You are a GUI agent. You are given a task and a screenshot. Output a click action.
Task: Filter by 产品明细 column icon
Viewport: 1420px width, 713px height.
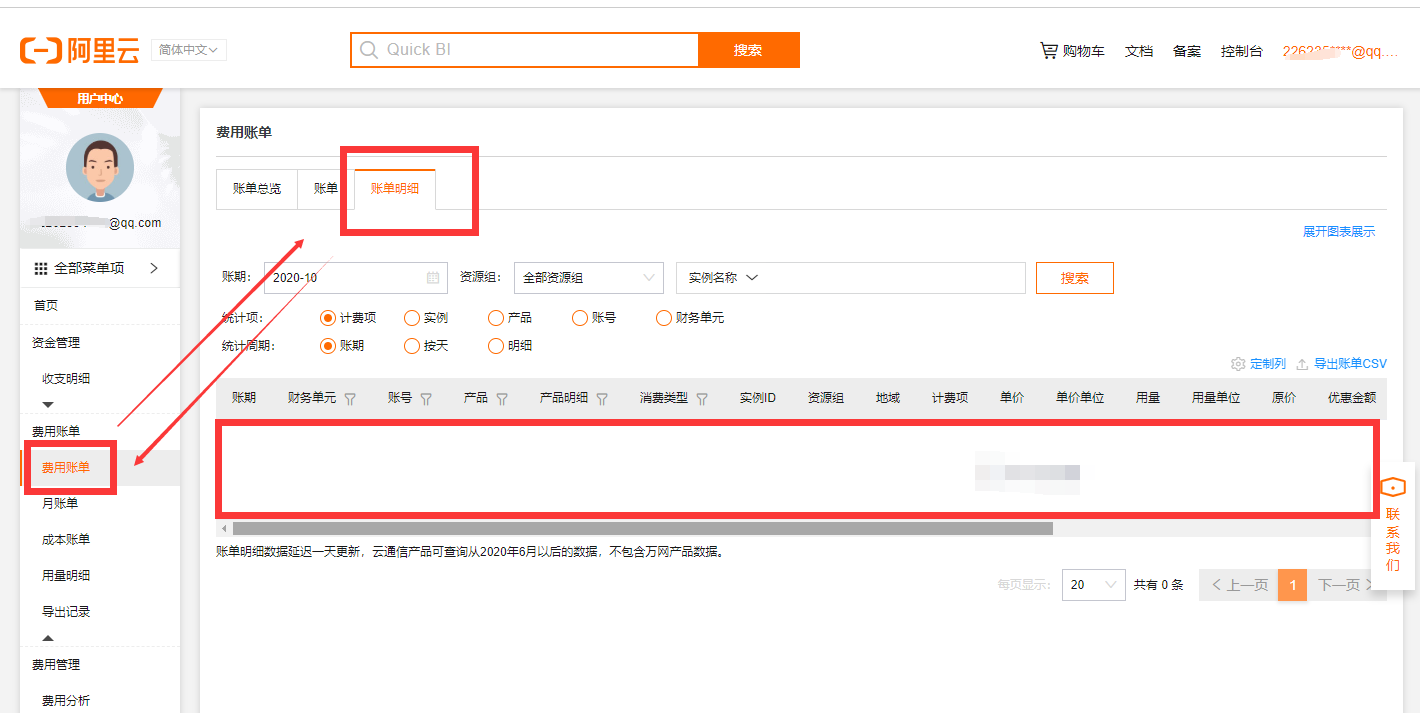(x=602, y=398)
